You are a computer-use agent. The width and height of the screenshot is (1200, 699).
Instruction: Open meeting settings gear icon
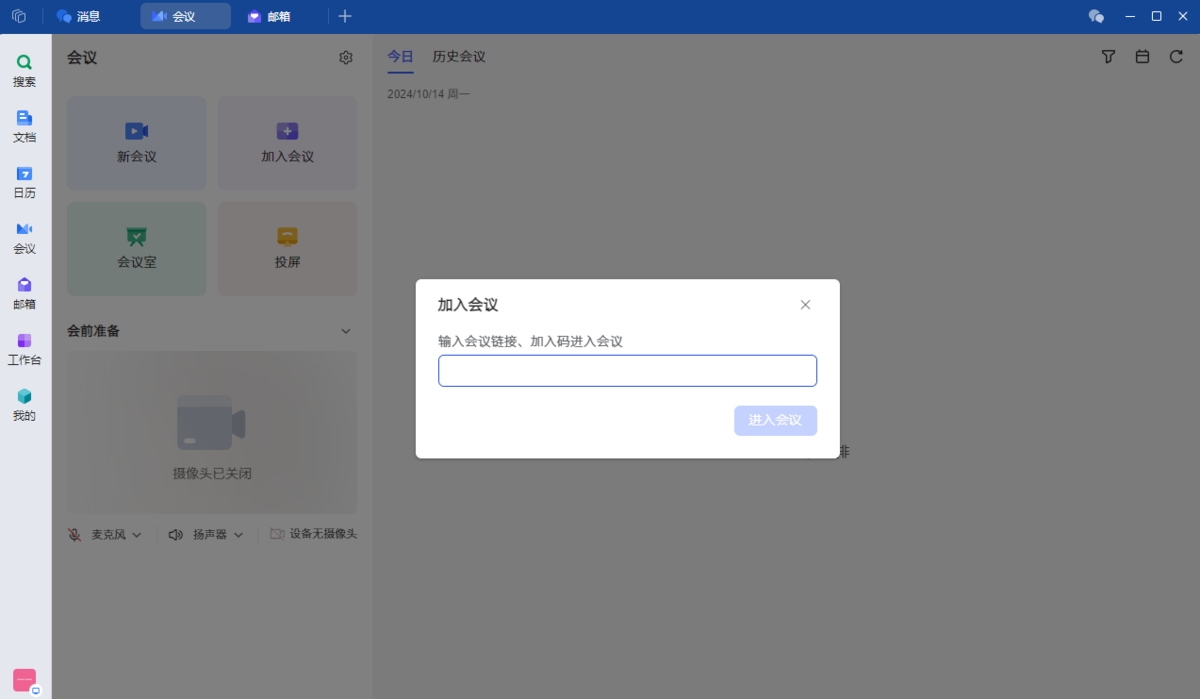click(346, 58)
